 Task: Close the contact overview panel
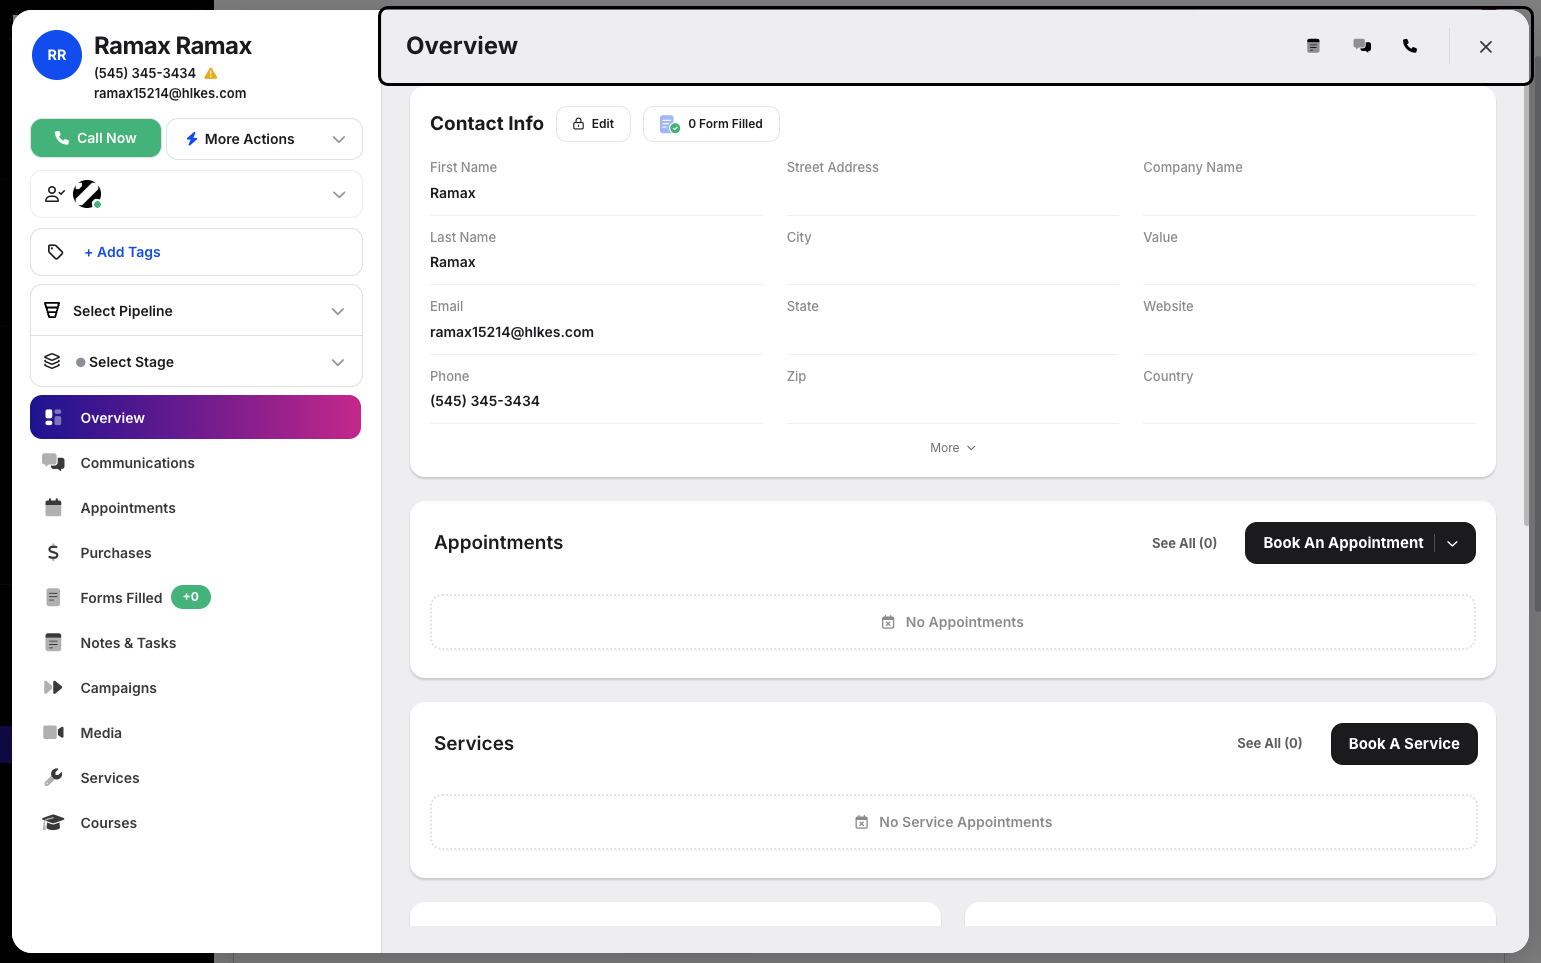[1486, 47]
